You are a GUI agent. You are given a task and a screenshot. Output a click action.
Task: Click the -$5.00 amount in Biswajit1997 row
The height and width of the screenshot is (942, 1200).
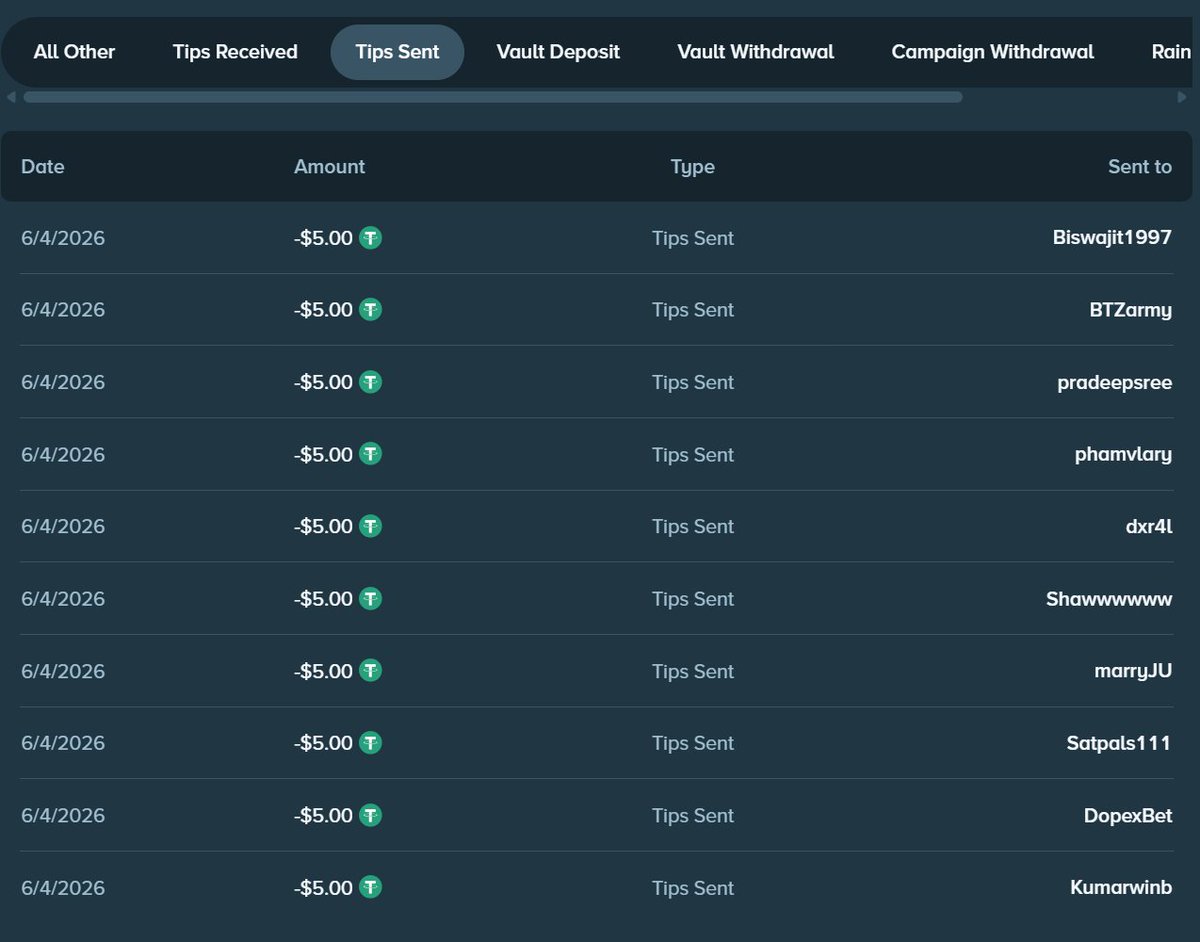click(x=324, y=238)
